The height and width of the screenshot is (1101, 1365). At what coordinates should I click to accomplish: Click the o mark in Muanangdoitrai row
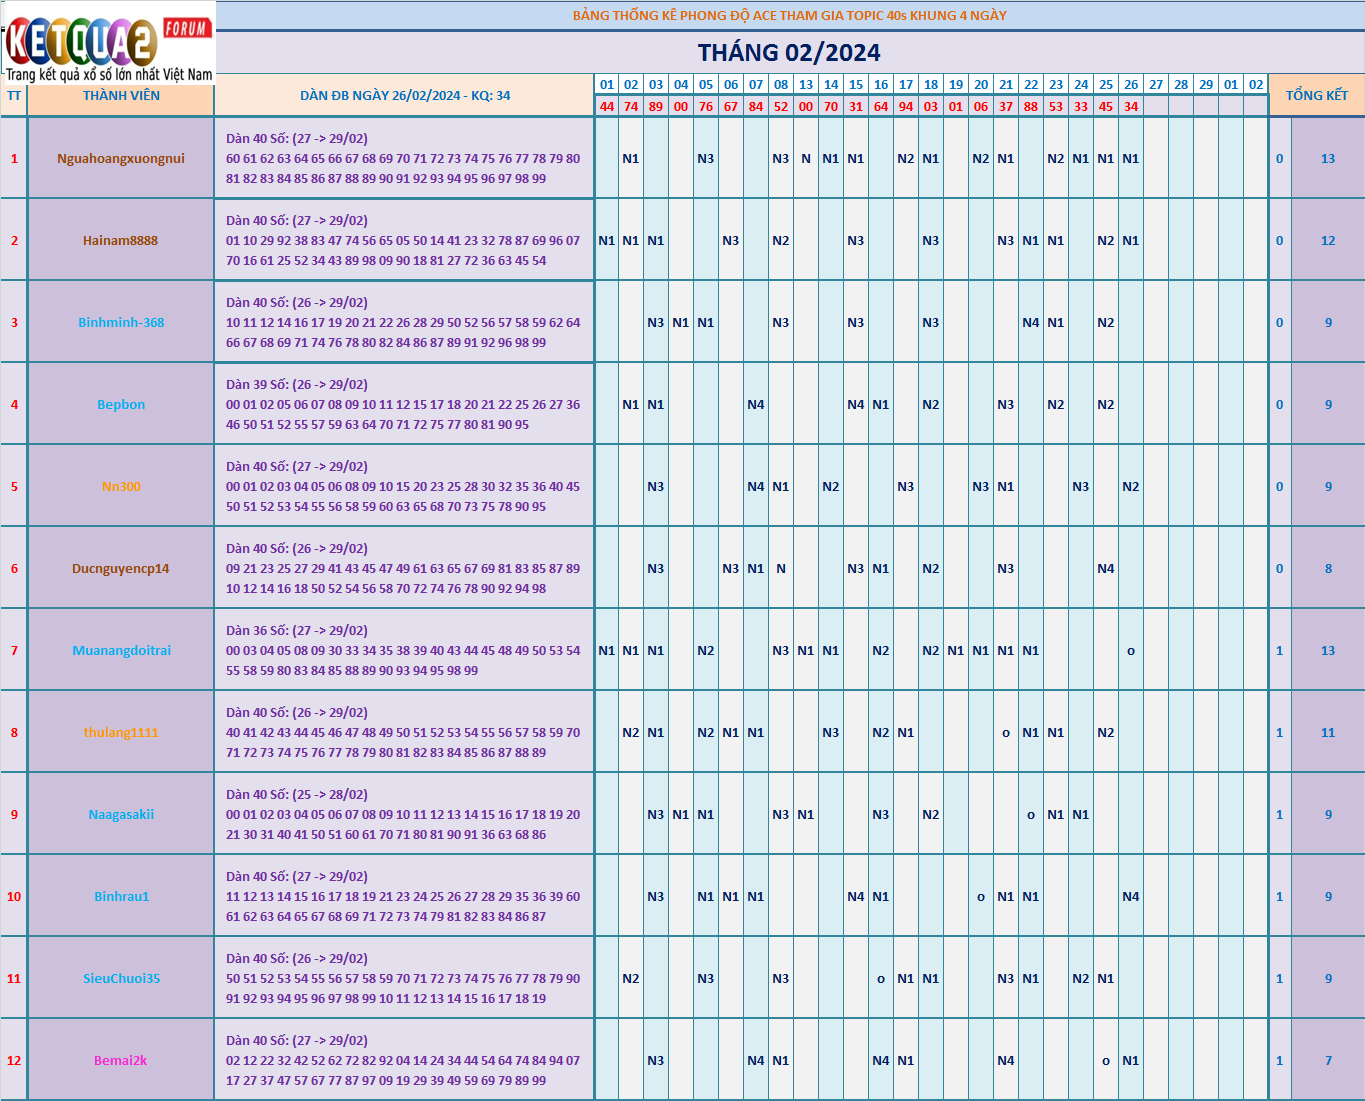[x=1131, y=651]
